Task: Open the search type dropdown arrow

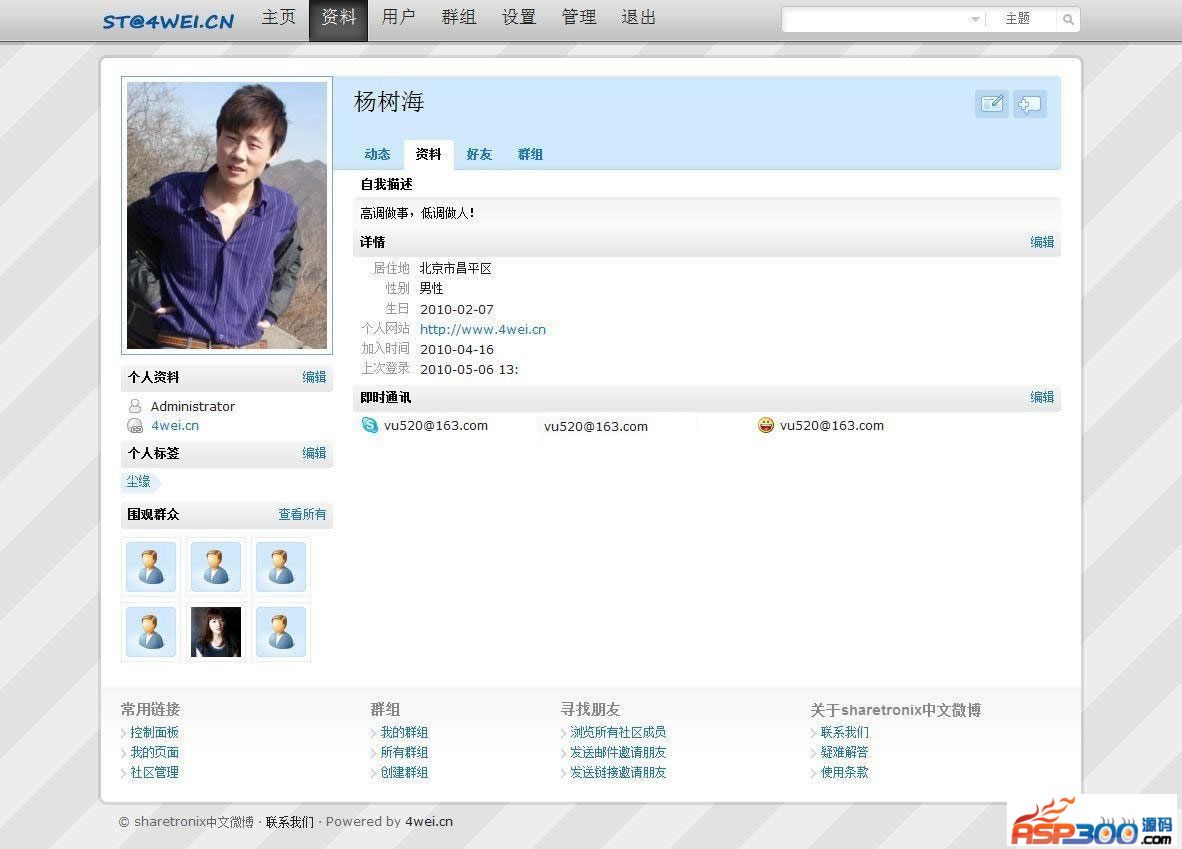Action: (x=975, y=19)
